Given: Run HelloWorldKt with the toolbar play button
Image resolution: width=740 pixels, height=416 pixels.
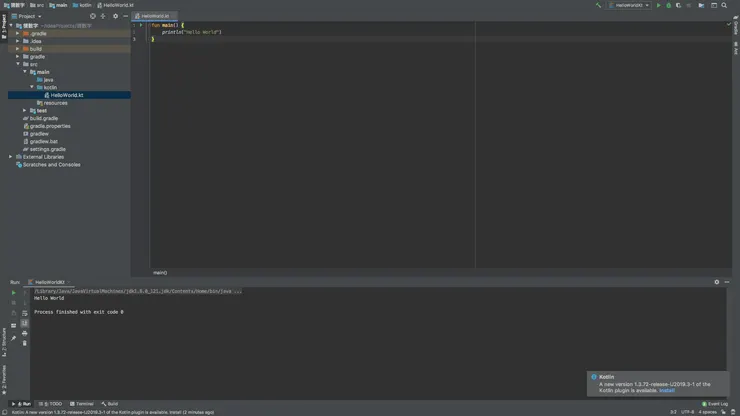Looking at the screenshot, I should point(659,5).
